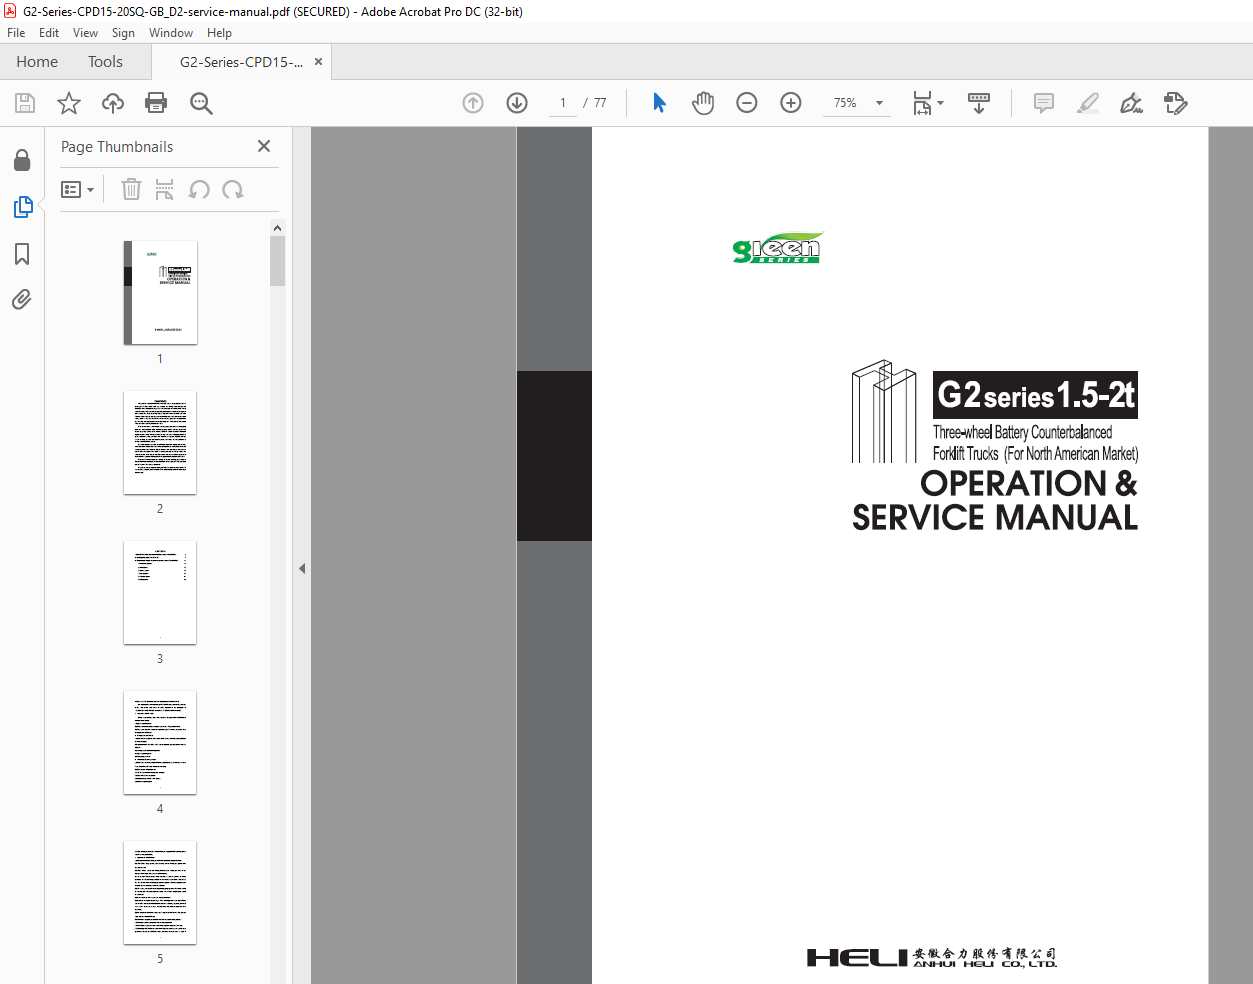Open the File menu
Screen dimensions: 1253x984
tap(16, 33)
